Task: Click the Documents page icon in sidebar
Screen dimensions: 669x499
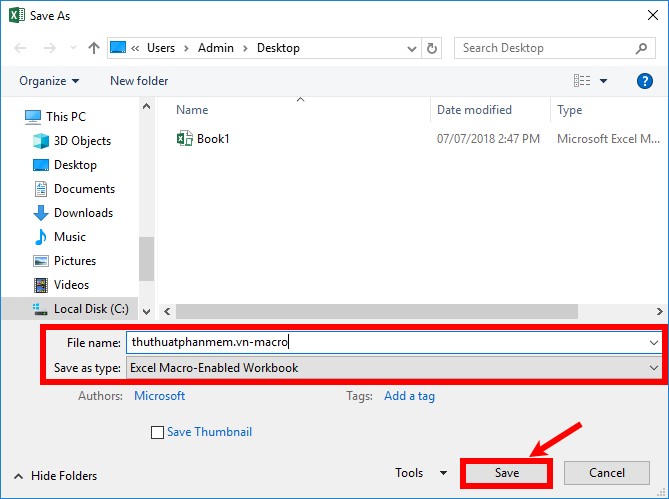Action: tap(41, 189)
